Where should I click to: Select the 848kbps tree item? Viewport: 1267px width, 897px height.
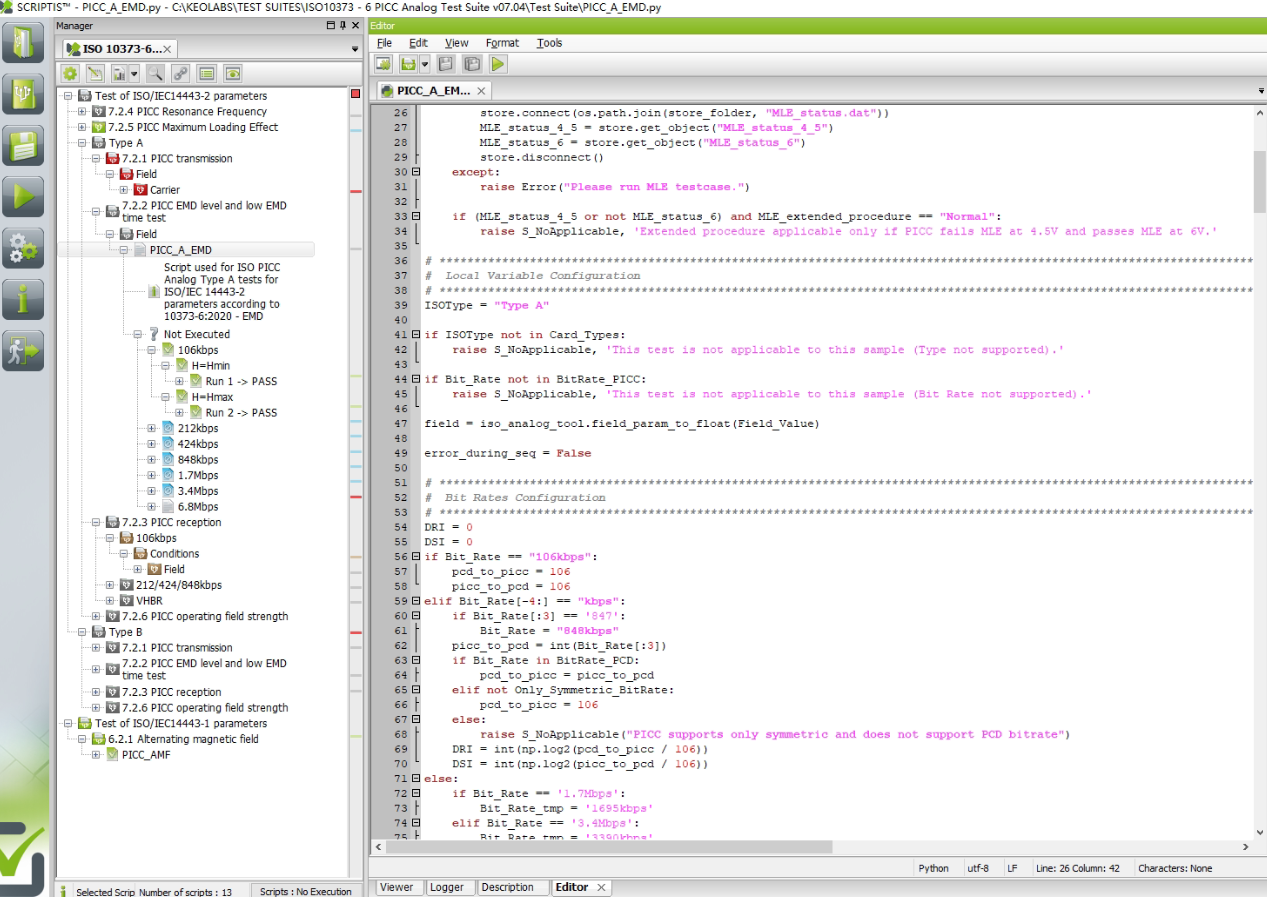(x=198, y=460)
